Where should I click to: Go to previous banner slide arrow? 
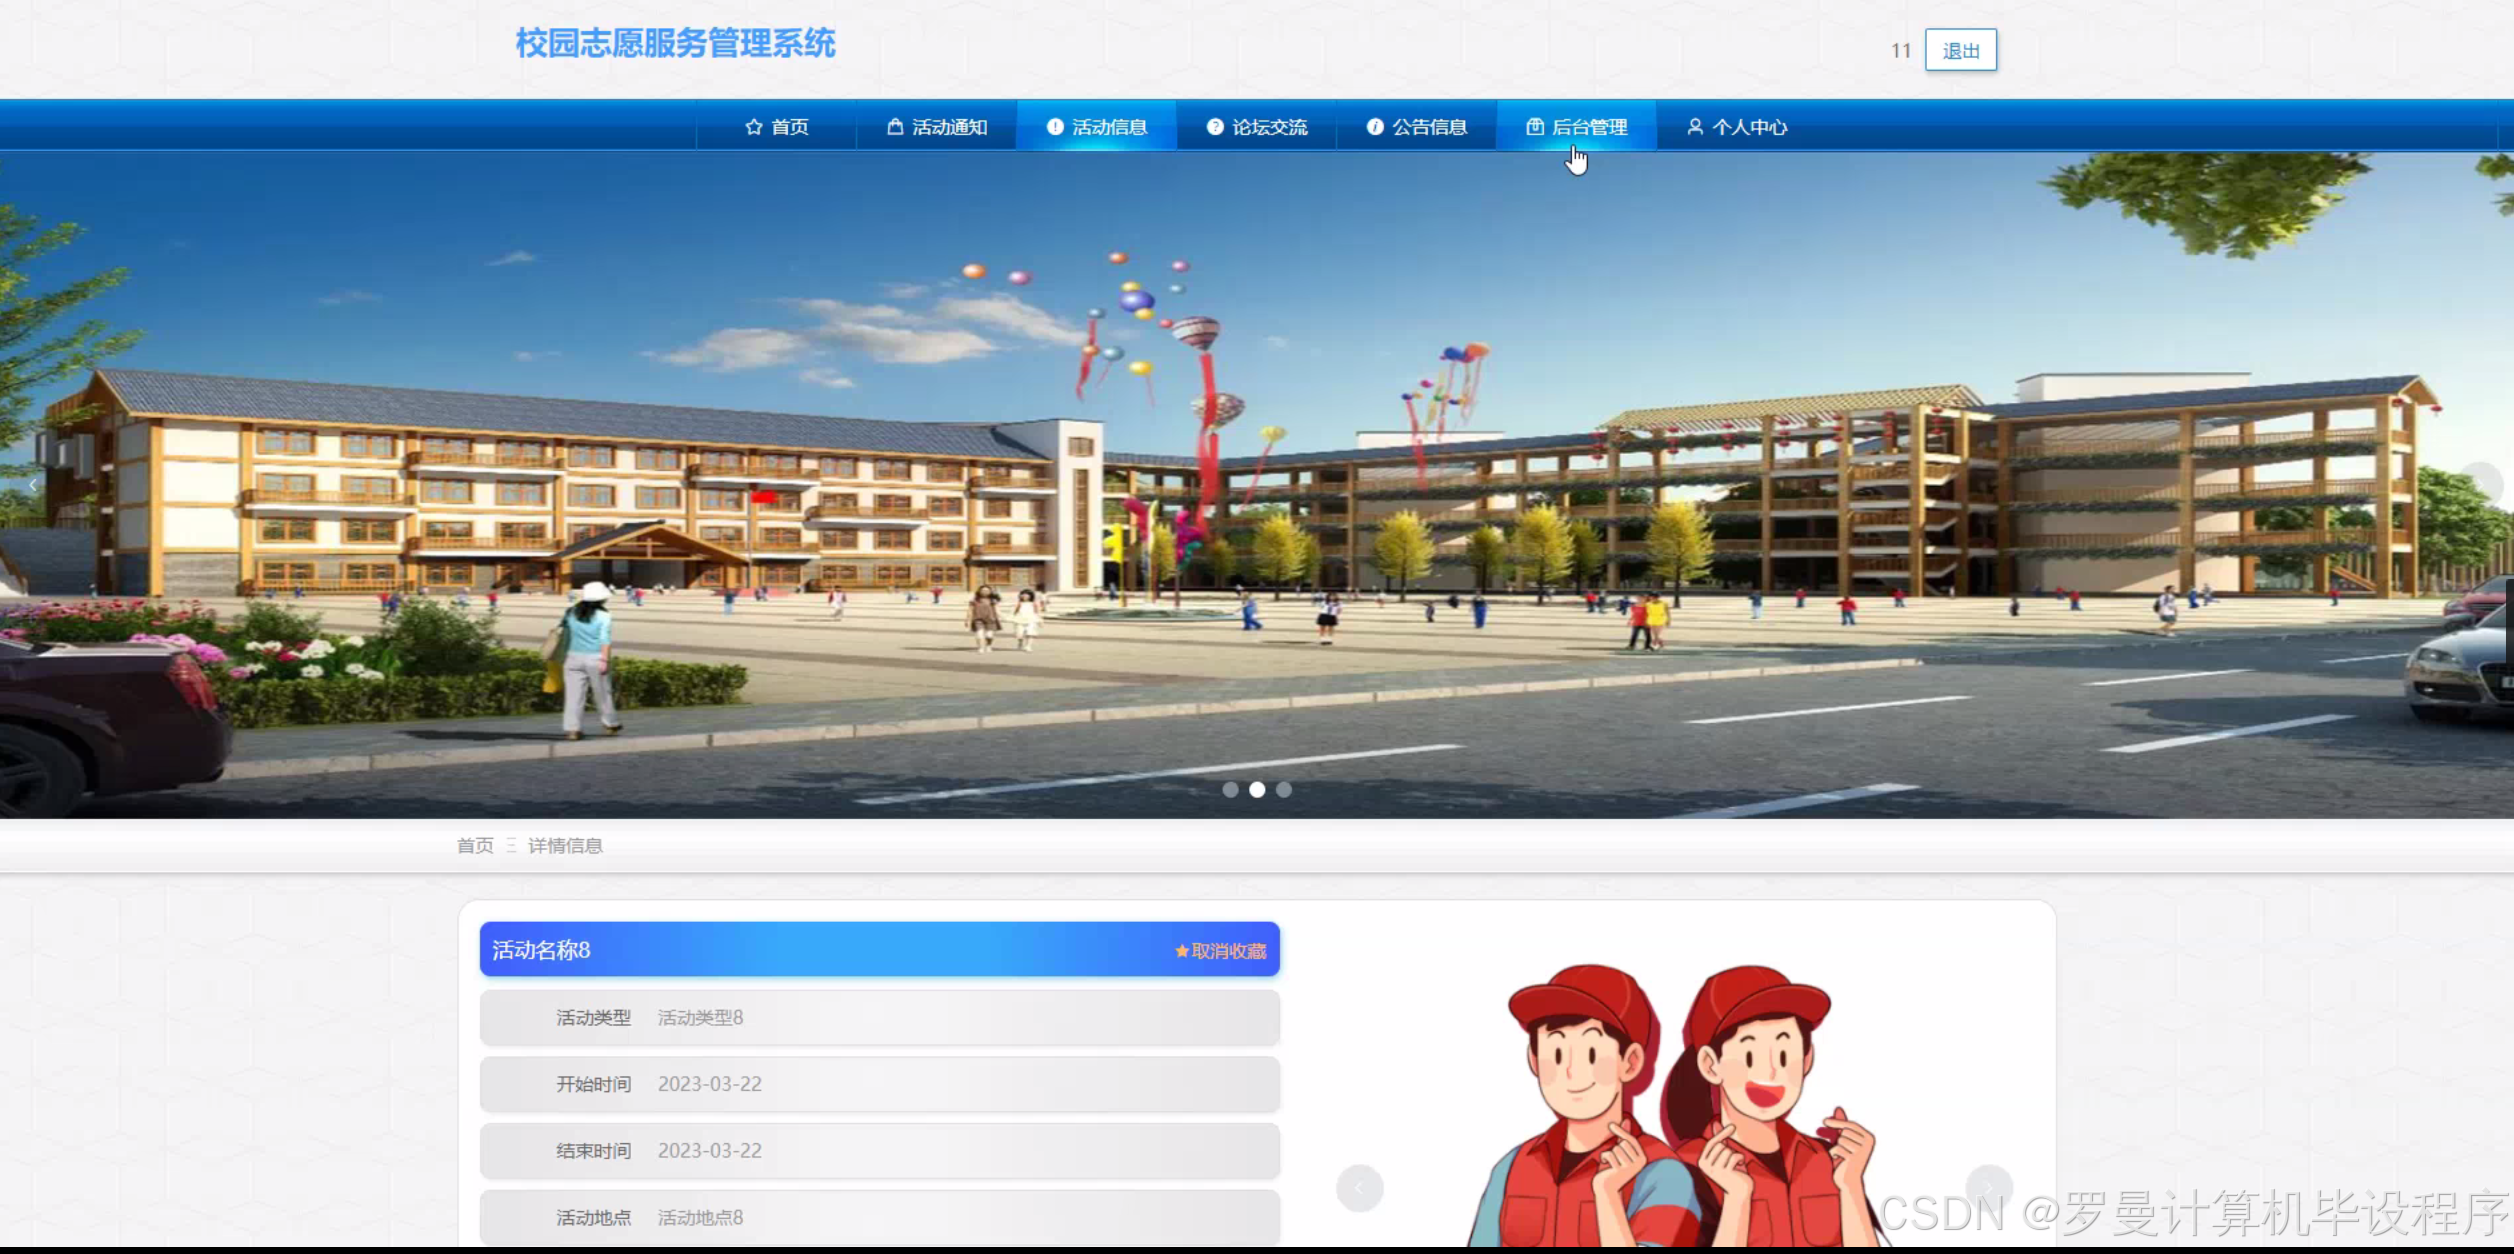pos(33,485)
